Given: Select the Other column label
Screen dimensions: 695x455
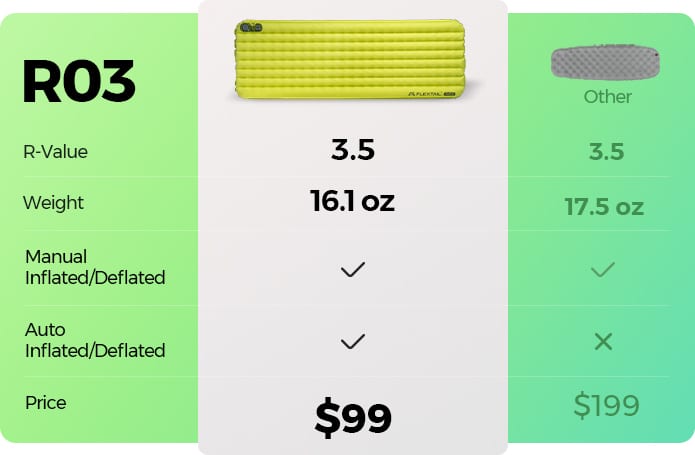Looking at the screenshot, I should [x=607, y=97].
